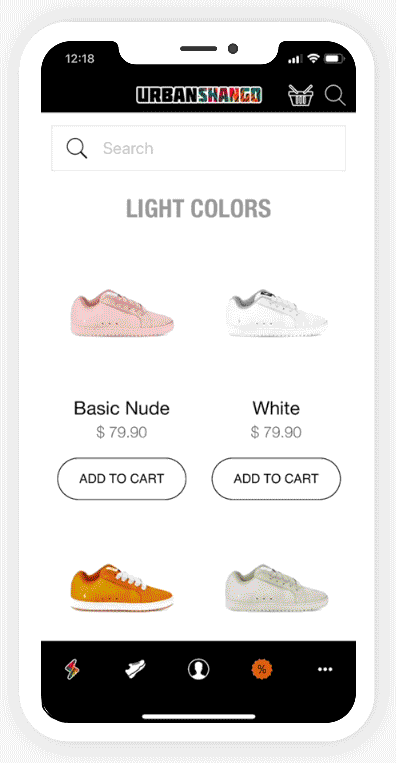Open the pink Basic Nude sneaker image
396x763 pixels.
pos(122,313)
